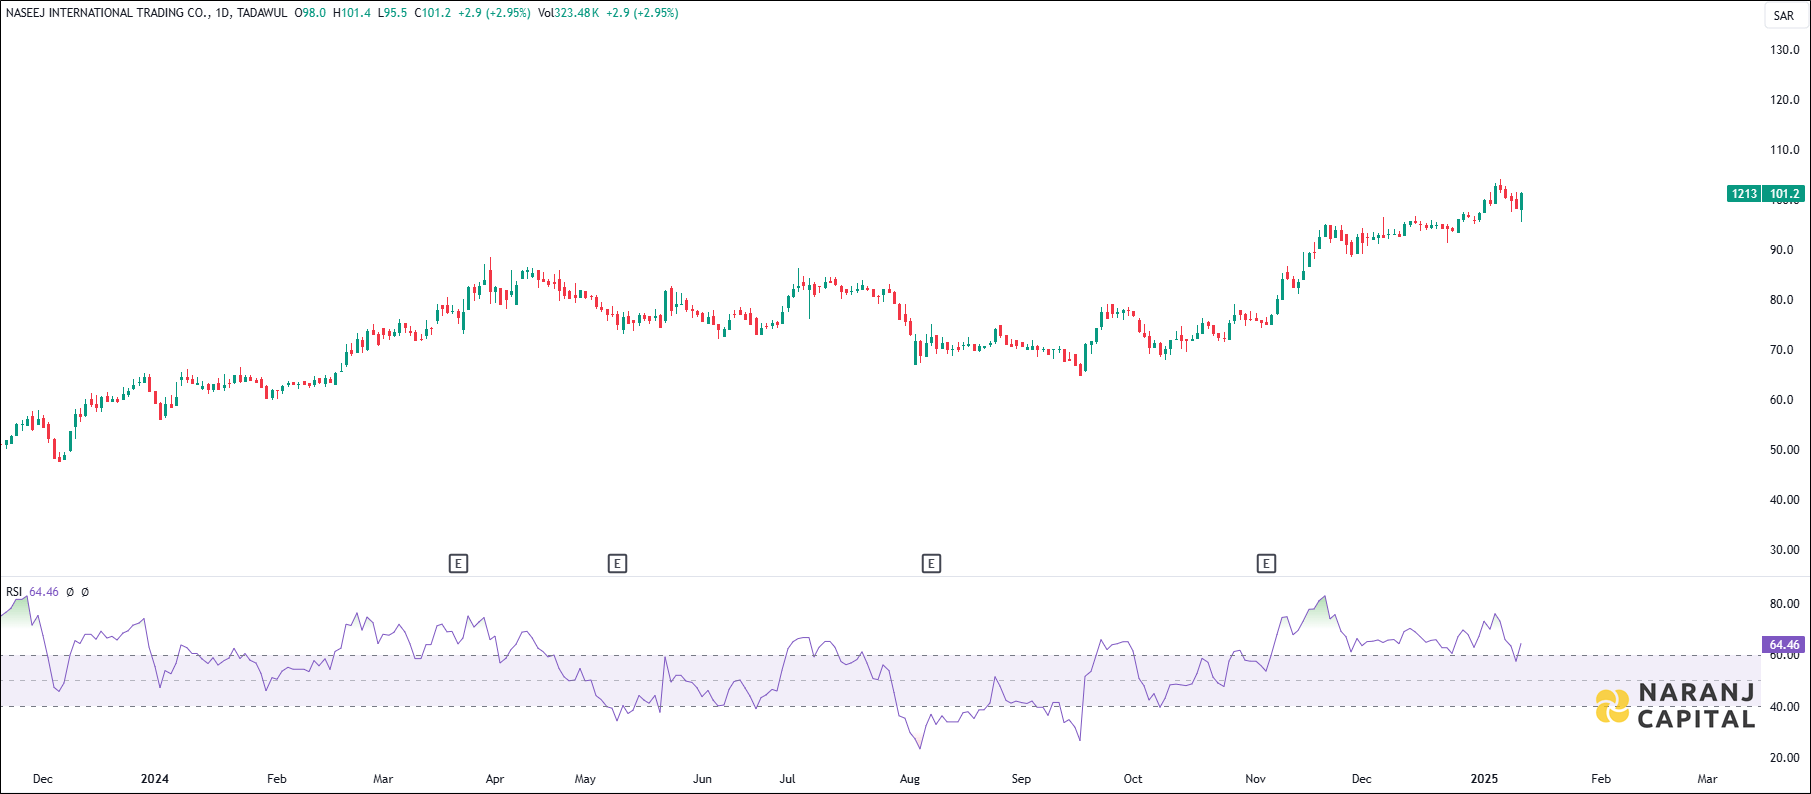The image size is (1811, 794).
Task: Click the Jun label on time axis
Action: point(703,779)
